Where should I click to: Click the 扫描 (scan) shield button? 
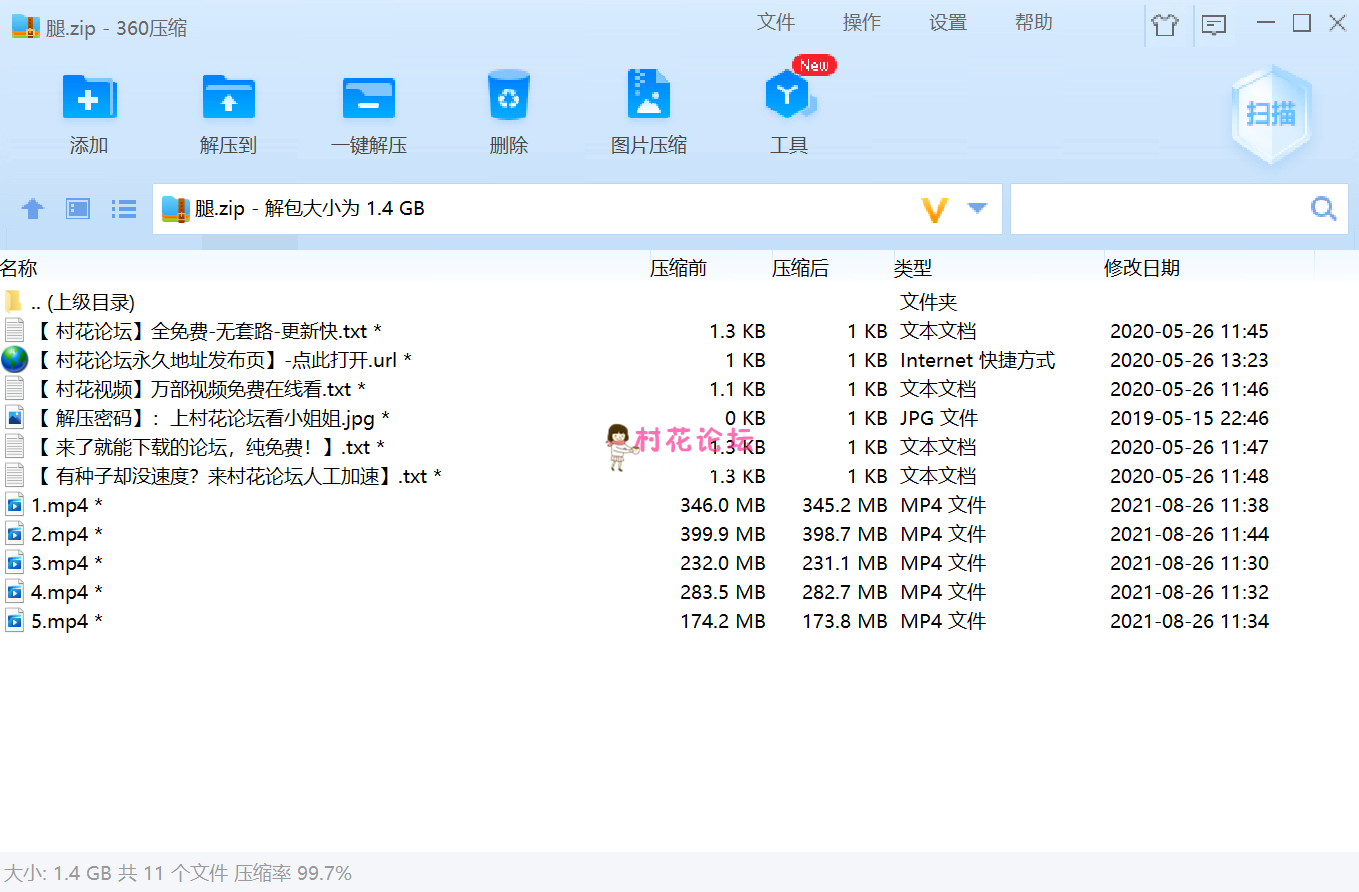1271,114
